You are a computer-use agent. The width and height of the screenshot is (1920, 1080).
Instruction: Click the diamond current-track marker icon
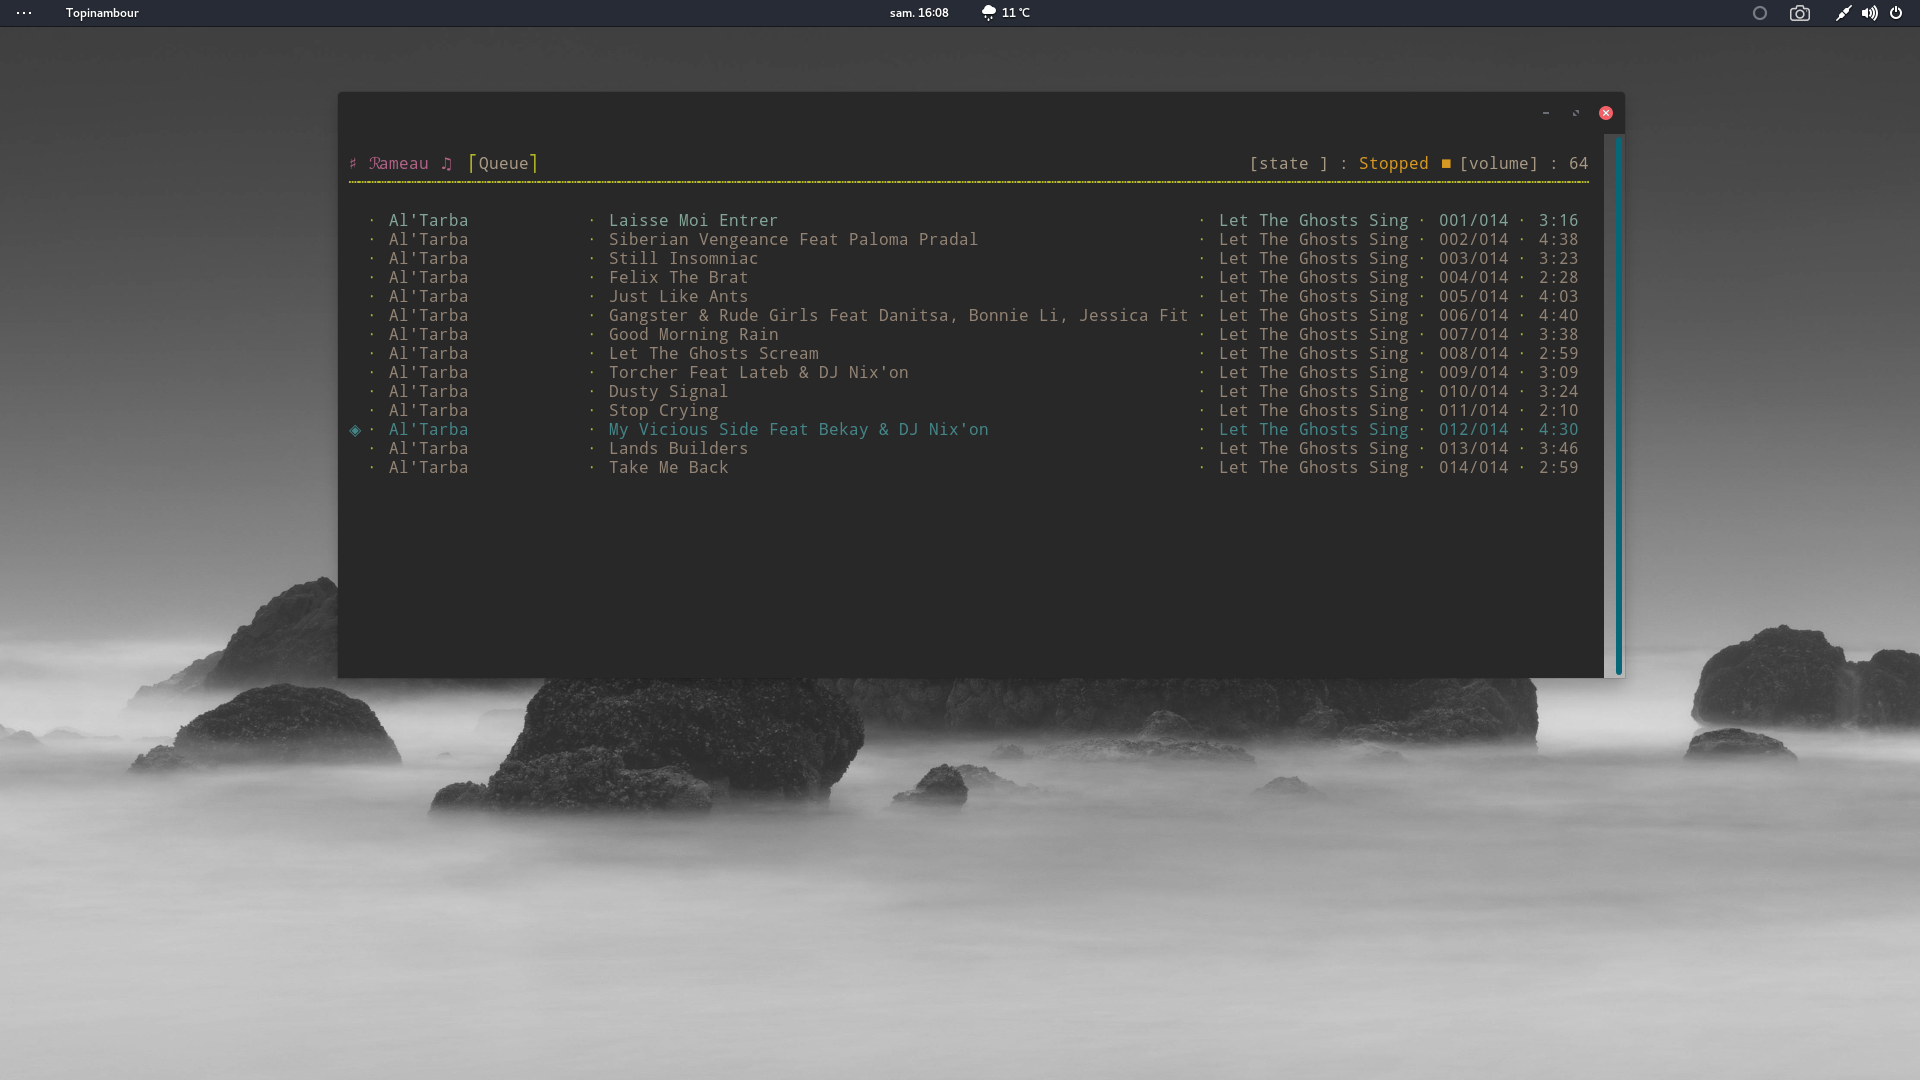(x=355, y=430)
